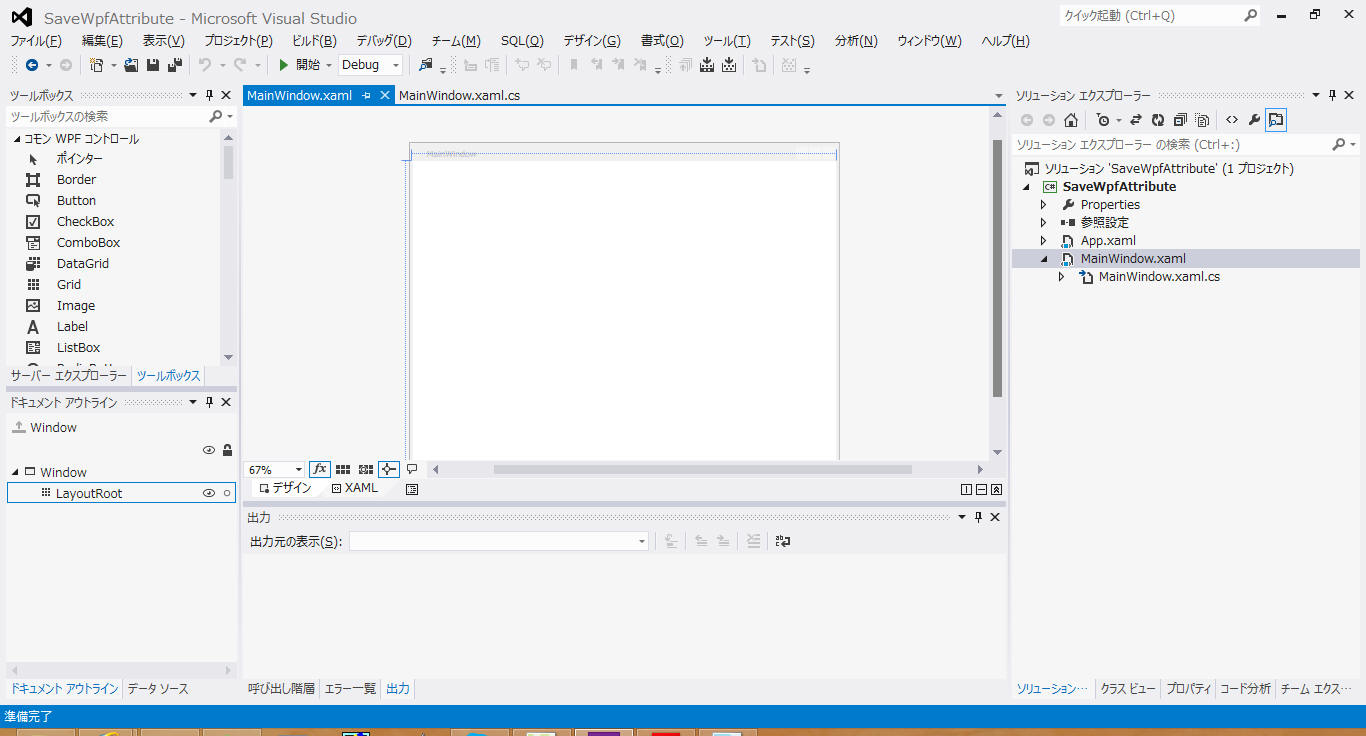Switch to the エラー一覧 tab
Image resolution: width=1366 pixels, height=736 pixels.
[350, 688]
